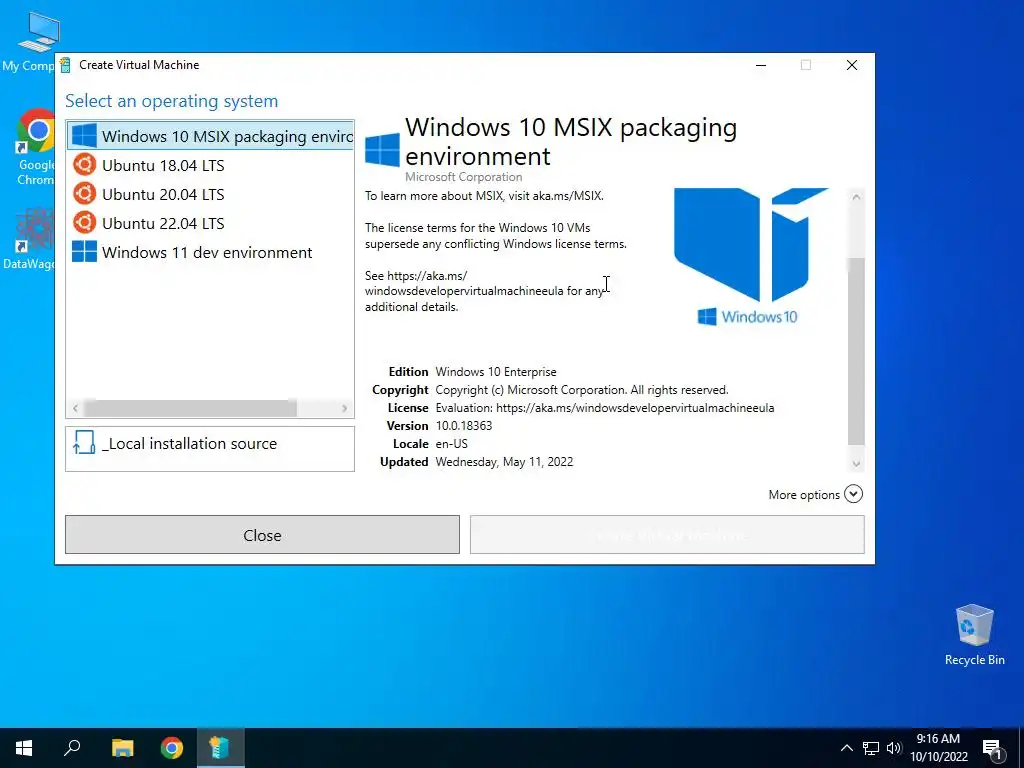
Task: Select Recycle Bin desktop icon
Action: 974,635
